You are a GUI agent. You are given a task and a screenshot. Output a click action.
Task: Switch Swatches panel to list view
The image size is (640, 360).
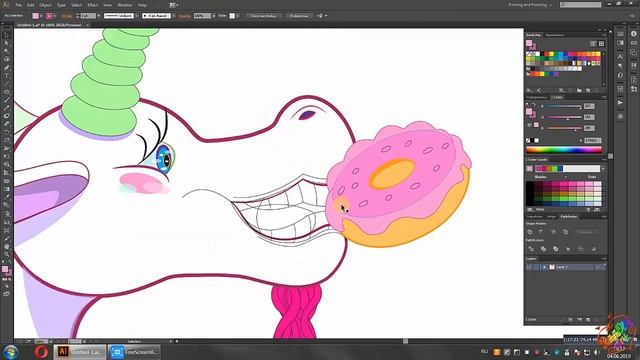coord(593,43)
